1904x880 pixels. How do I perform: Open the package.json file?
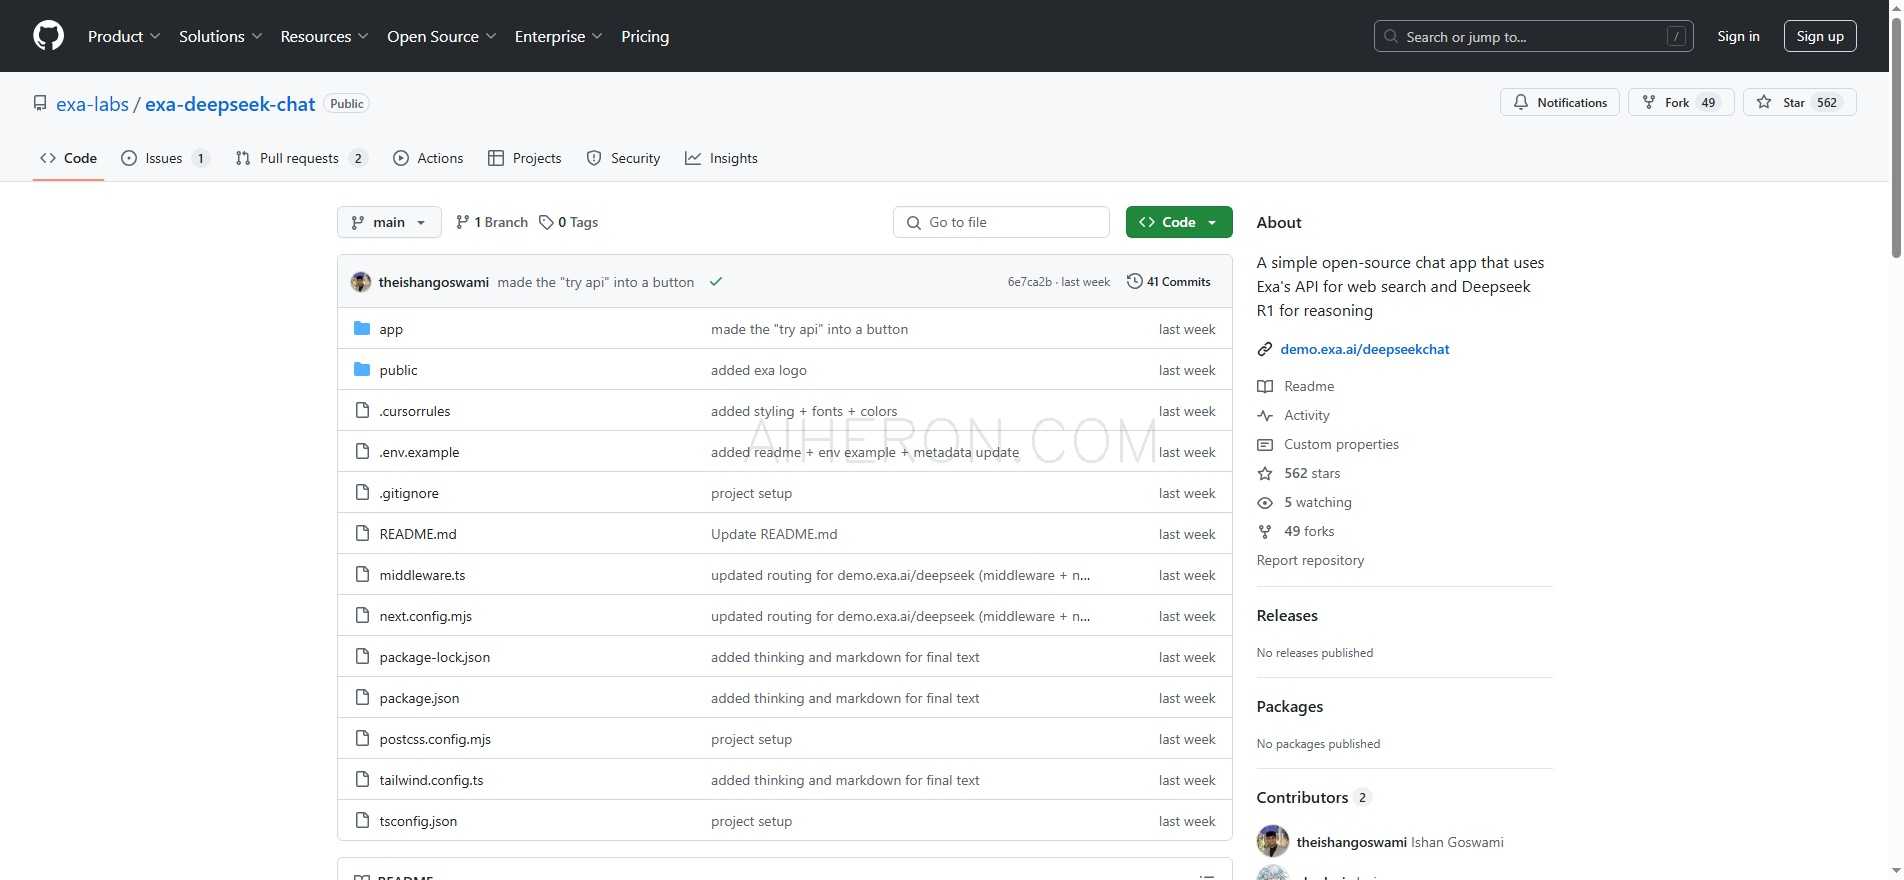(x=420, y=698)
